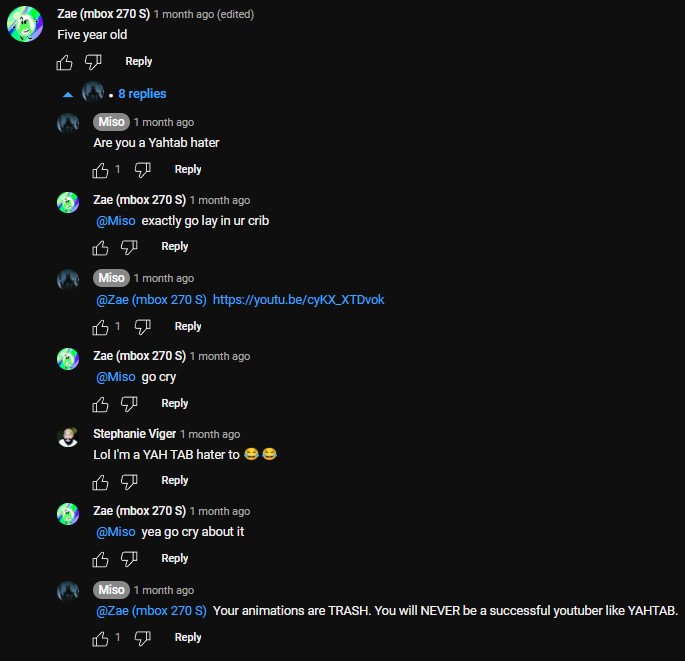
Task: Click the @Miso mention in 'go cry' reply
Action: [x=116, y=377]
